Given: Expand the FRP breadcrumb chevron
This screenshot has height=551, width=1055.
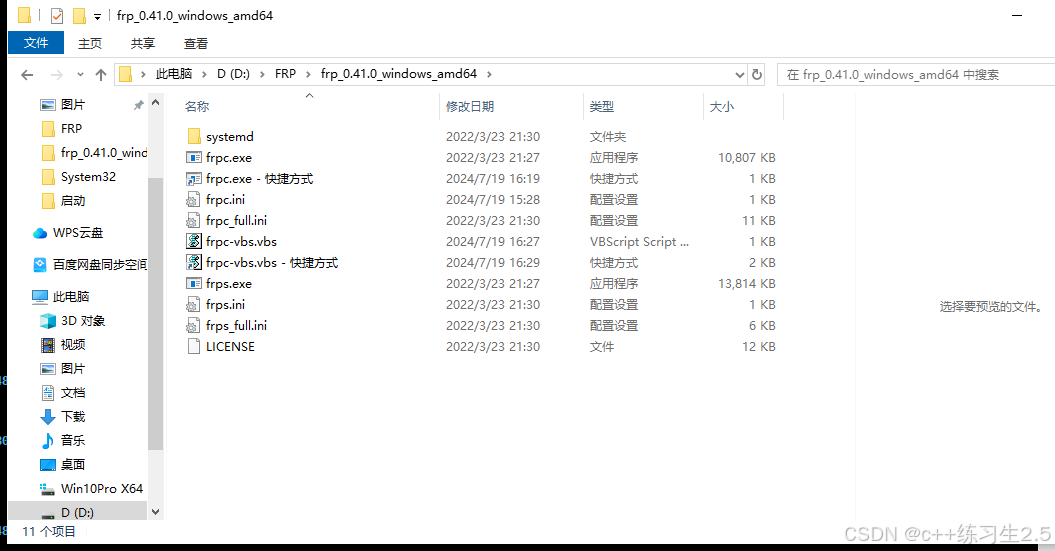Looking at the screenshot, I should pos(308,74).
